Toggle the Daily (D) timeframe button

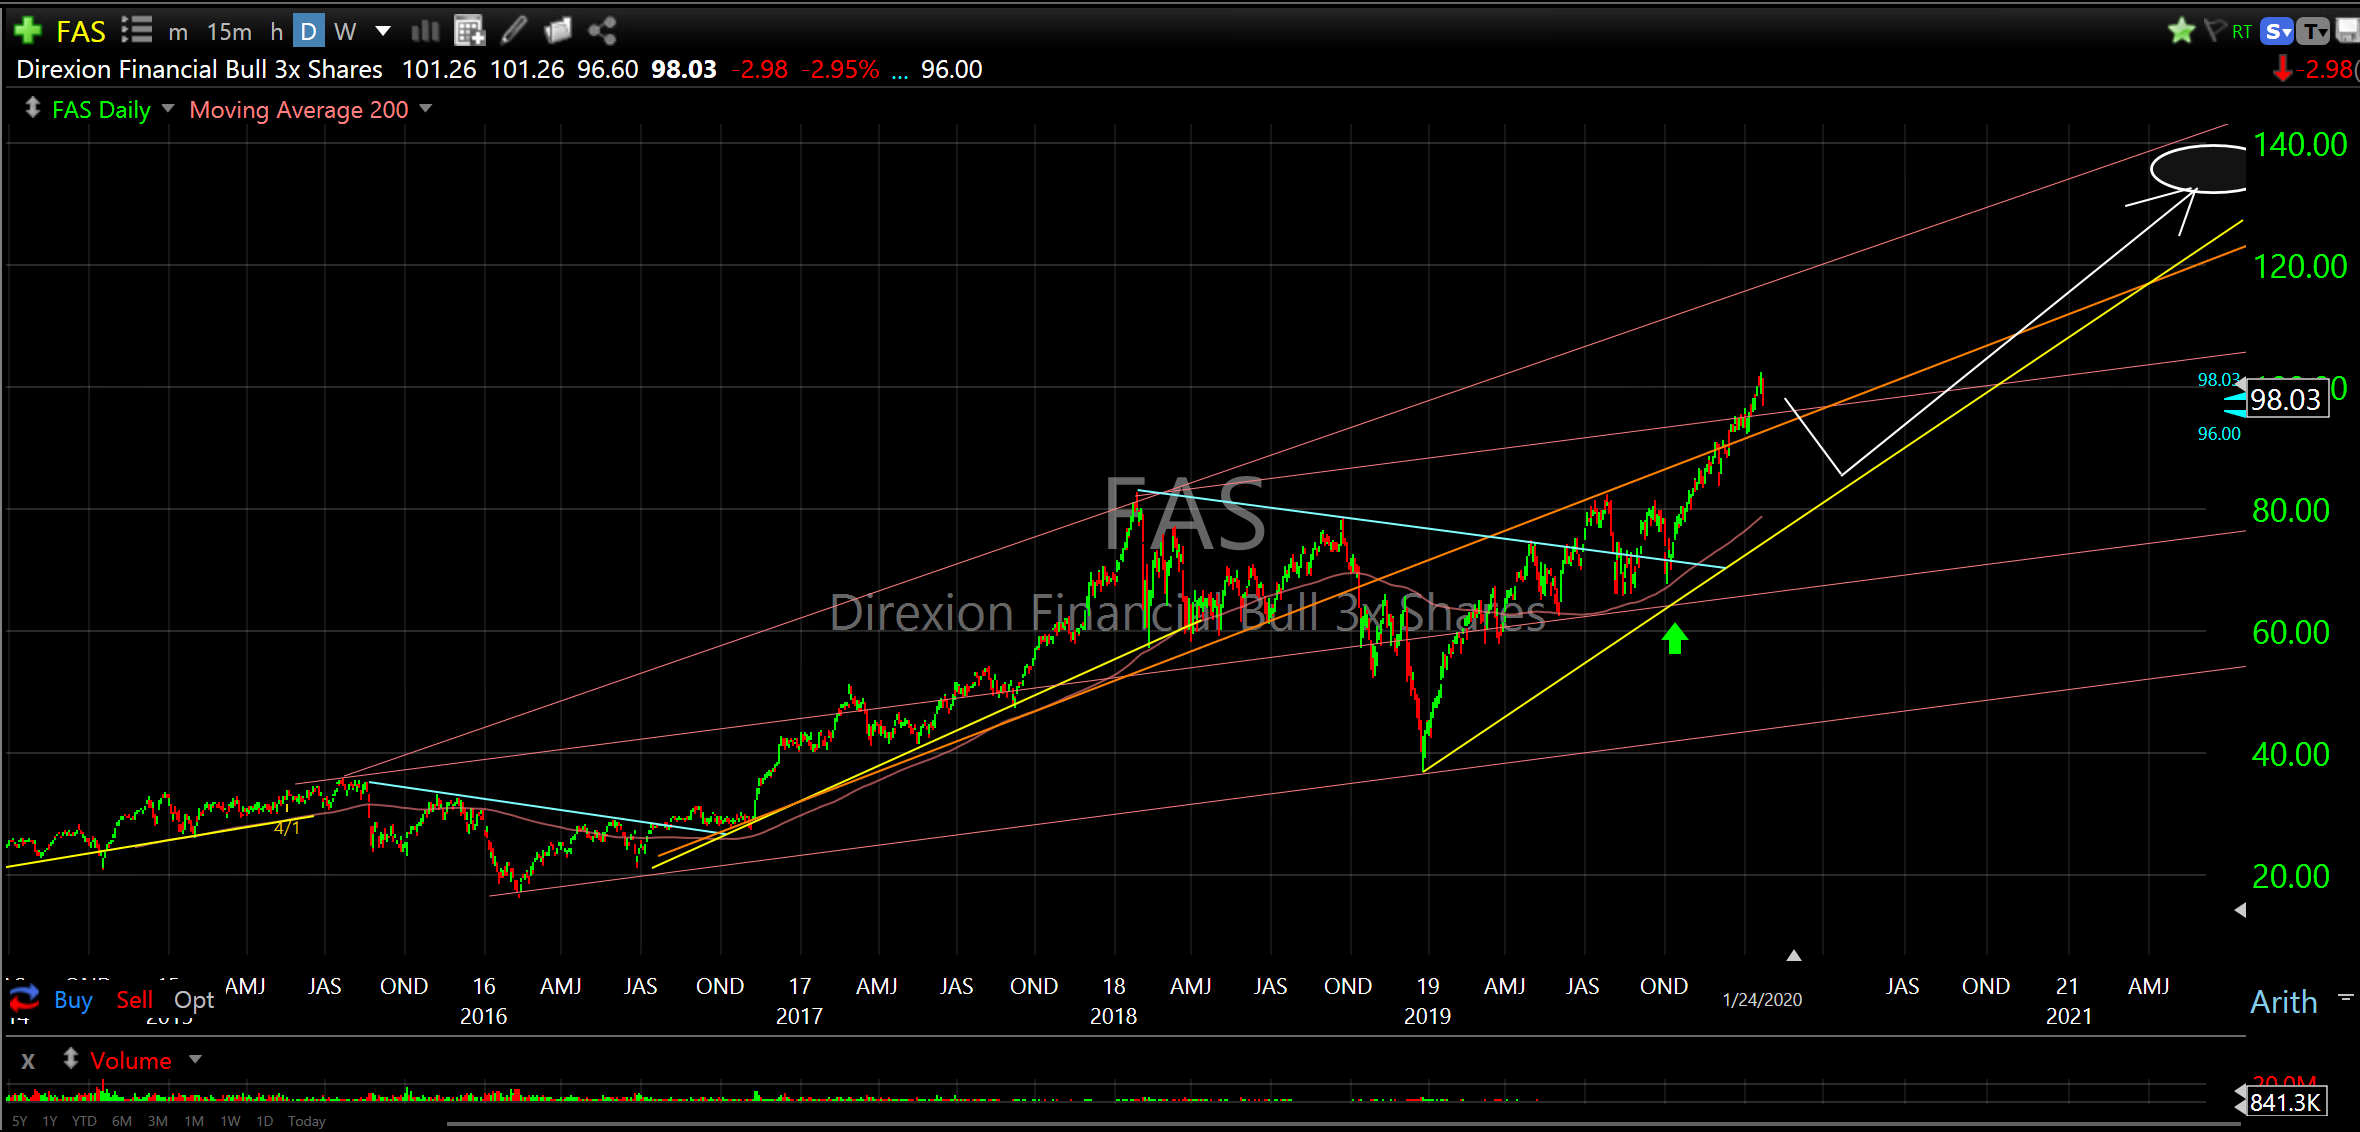pos(309,32)
